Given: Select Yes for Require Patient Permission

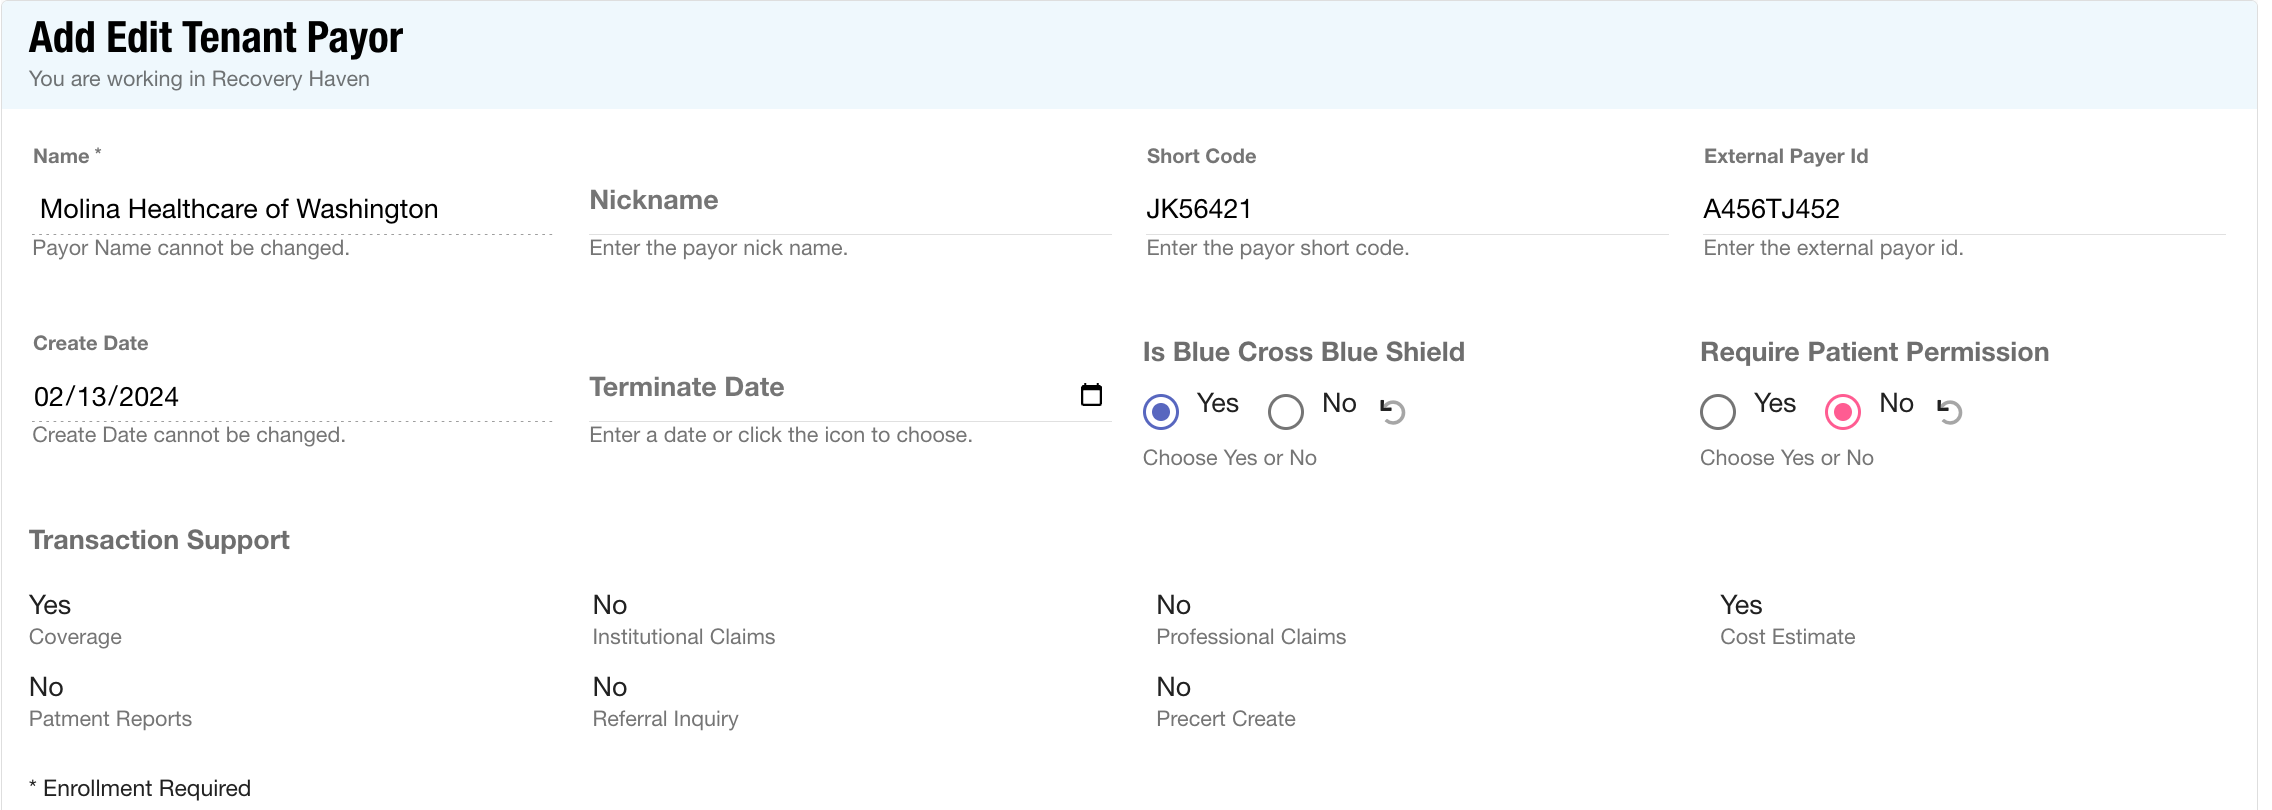Looking at the screenshot, I should tap(1718, 411).
